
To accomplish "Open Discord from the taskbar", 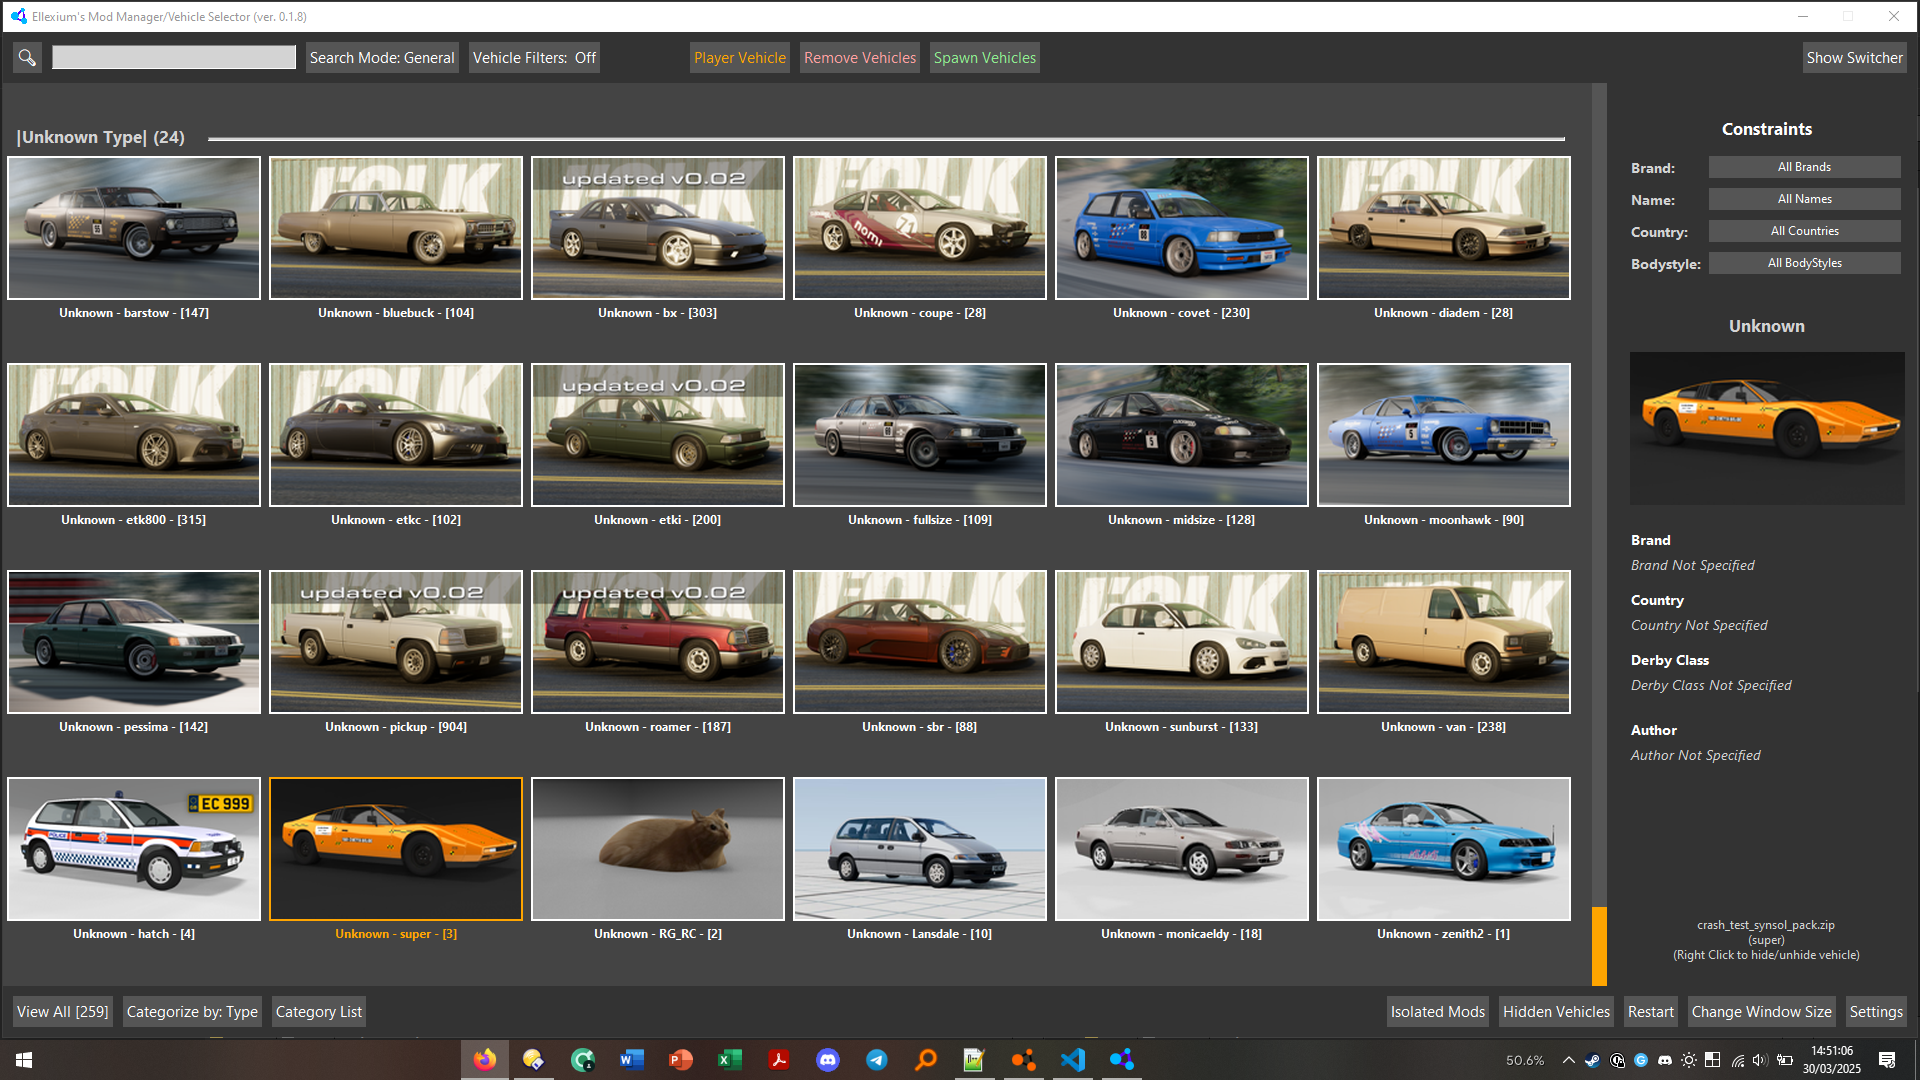I will pos(828,1059).
